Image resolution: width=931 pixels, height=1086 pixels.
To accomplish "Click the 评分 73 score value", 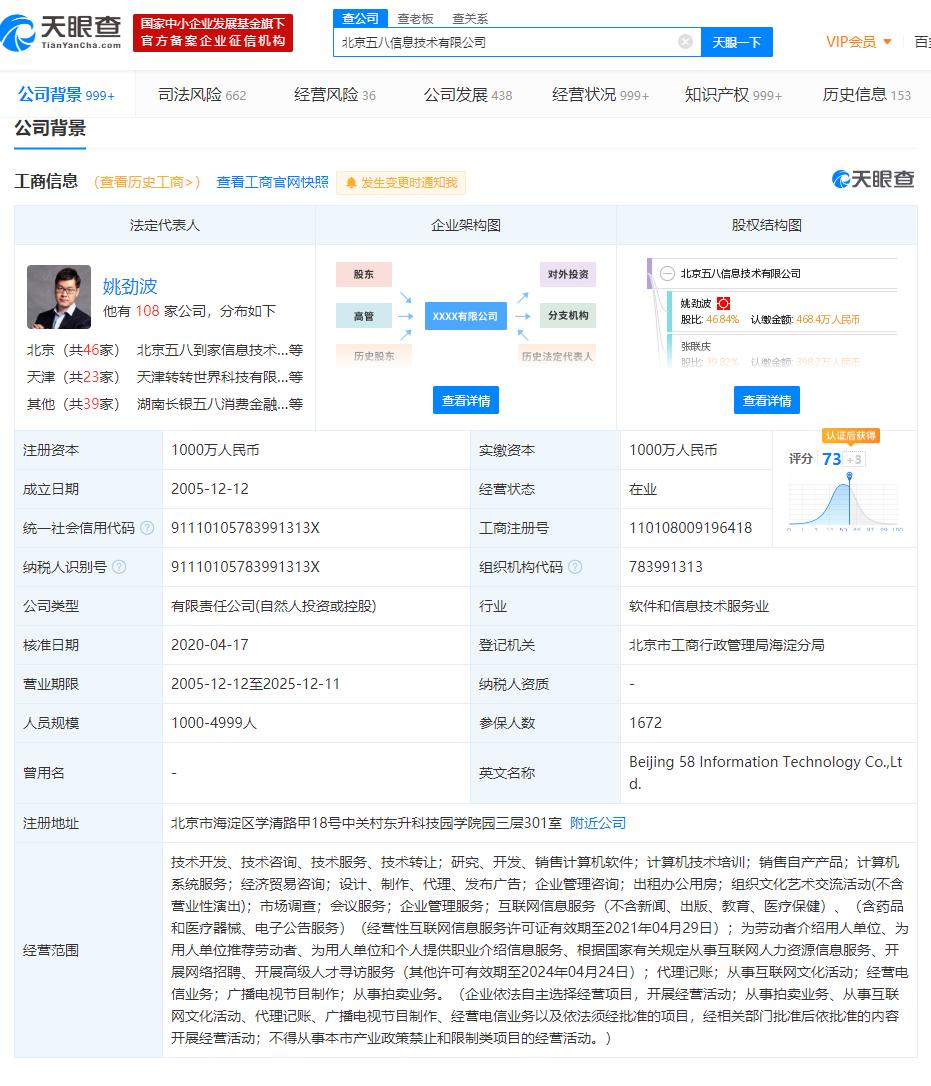I will pyautogui.click(x=831, y=459).
